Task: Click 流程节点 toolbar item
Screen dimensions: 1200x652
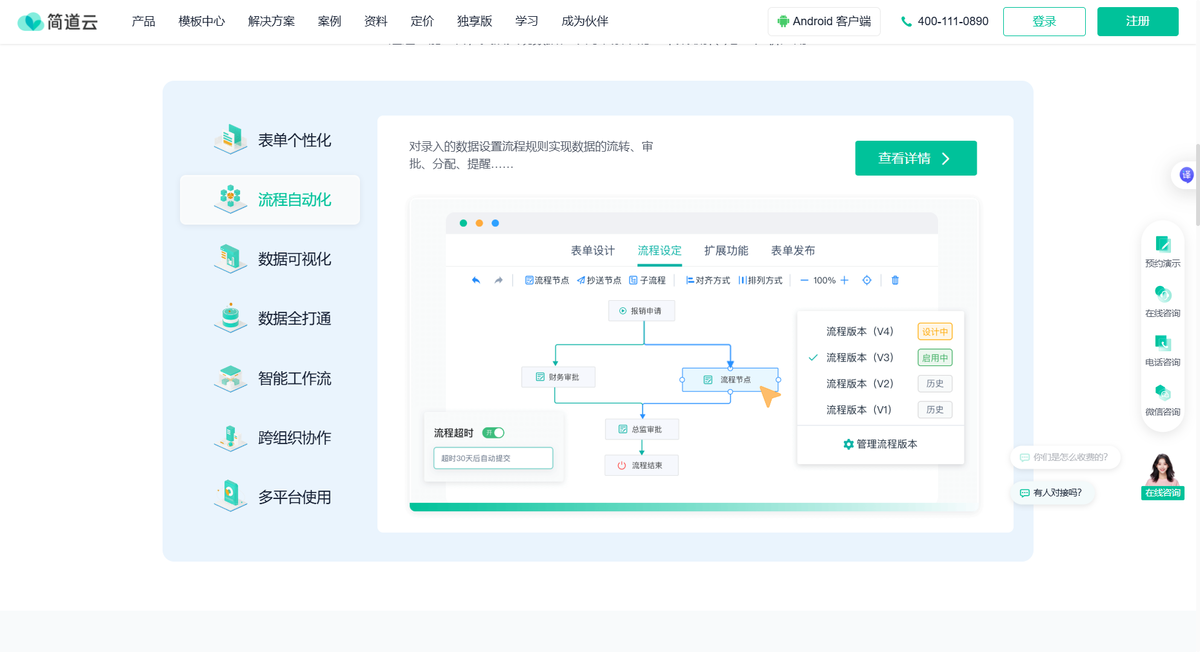Action: click(x=547, y=280)
